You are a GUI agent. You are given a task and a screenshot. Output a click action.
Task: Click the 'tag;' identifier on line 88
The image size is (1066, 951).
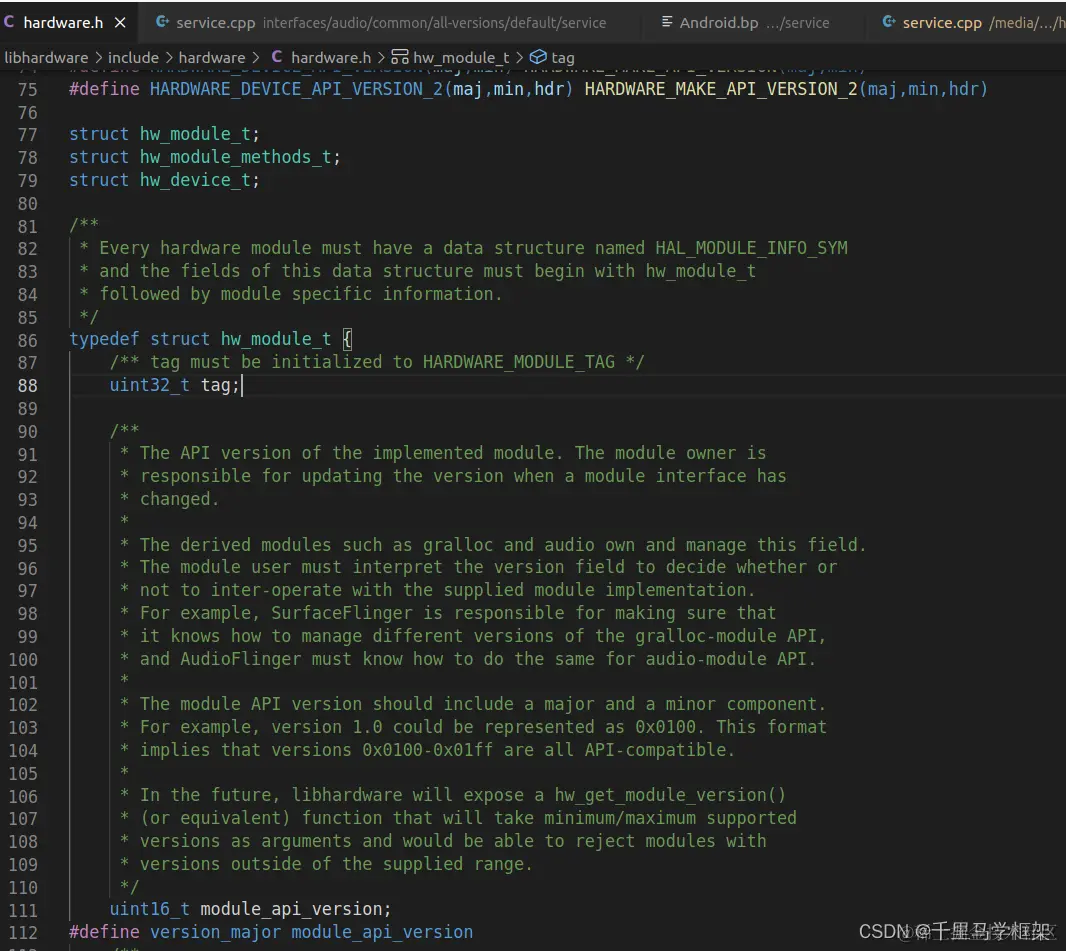(x=220, y=385)
